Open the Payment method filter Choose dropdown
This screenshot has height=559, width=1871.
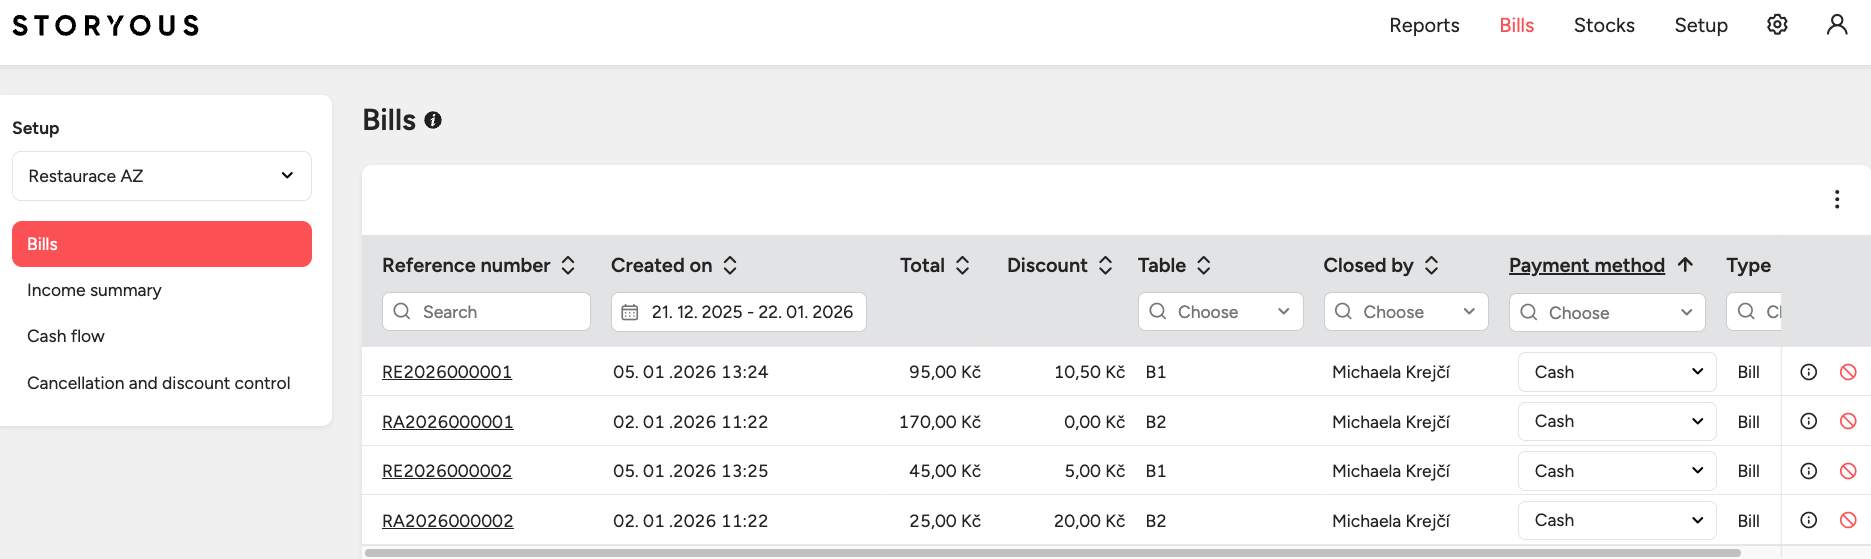pyautogui.click(x=1607, y=312)
